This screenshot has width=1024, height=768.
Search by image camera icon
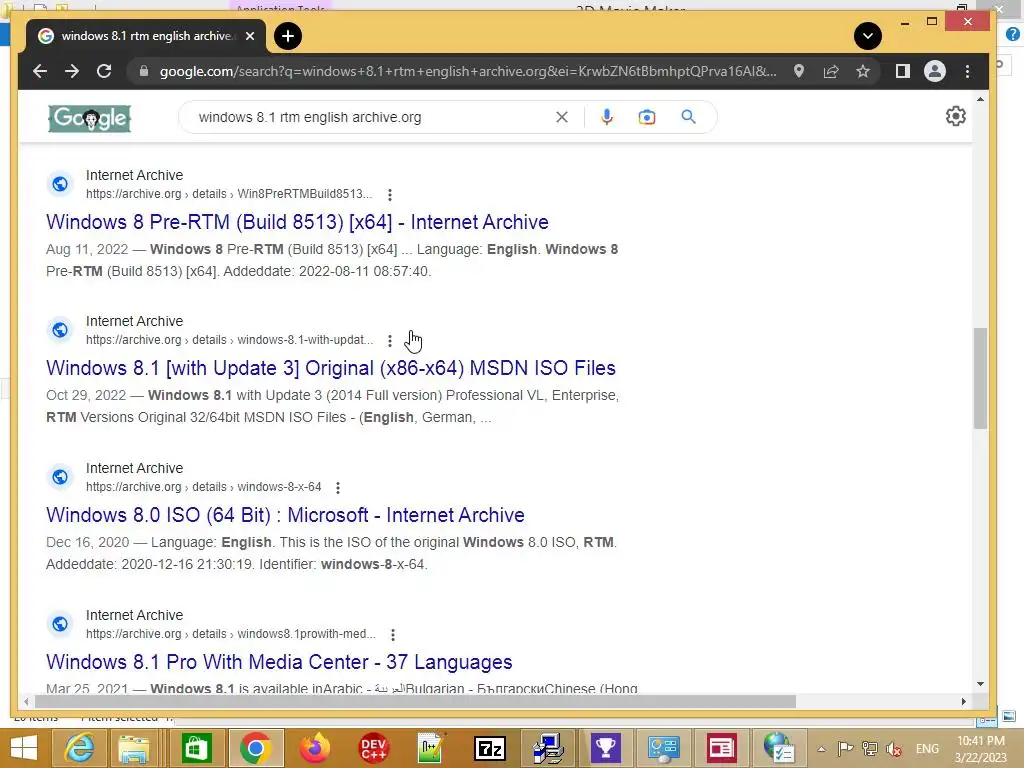(x=647, y=117)
